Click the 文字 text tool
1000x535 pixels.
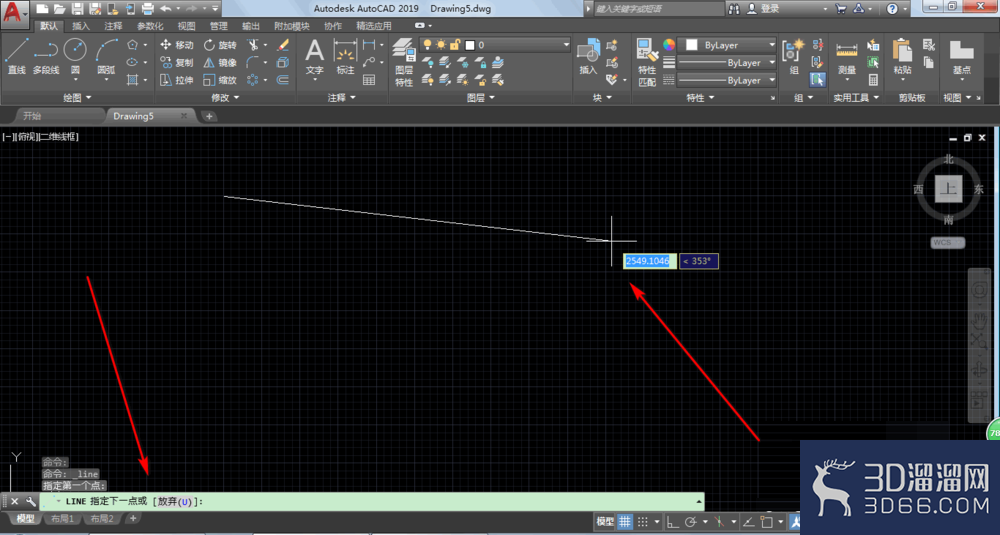(314, 57)
